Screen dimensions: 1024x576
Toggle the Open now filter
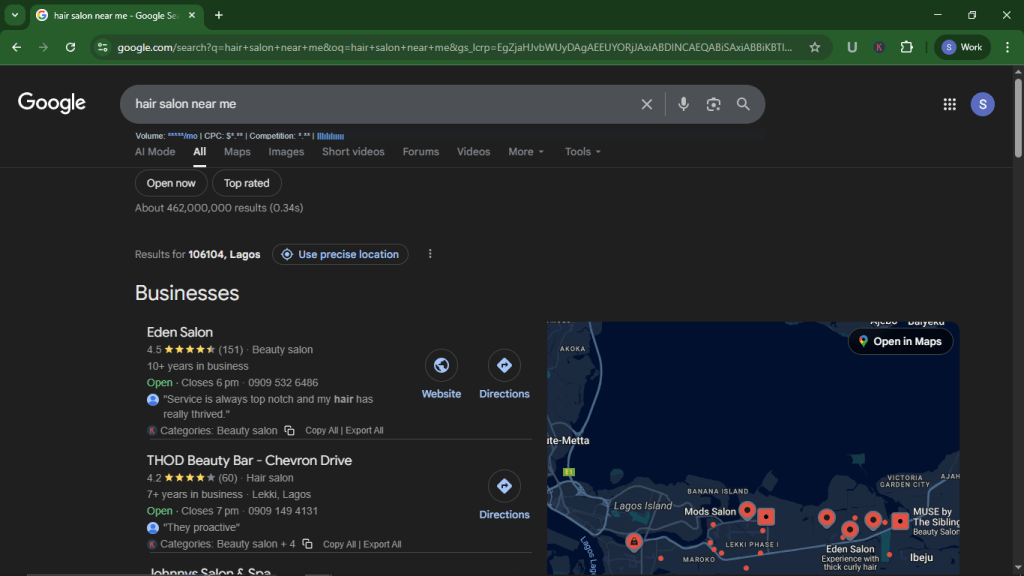(x=170, y=183)
